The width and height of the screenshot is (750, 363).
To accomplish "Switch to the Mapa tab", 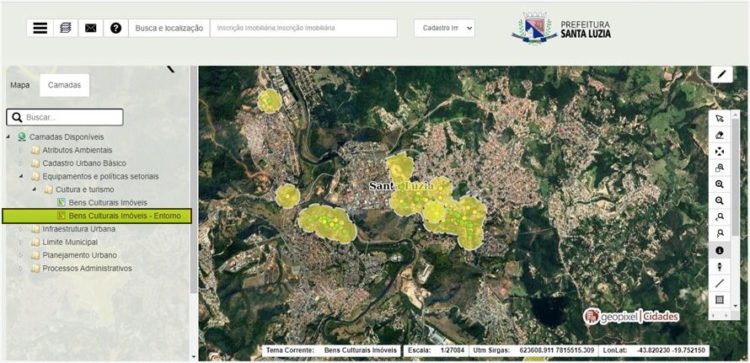I will (x=20, y=85).
